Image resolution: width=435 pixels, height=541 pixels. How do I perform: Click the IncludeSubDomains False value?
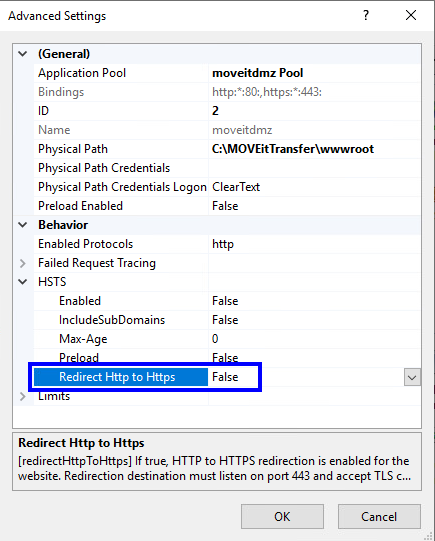225,320
